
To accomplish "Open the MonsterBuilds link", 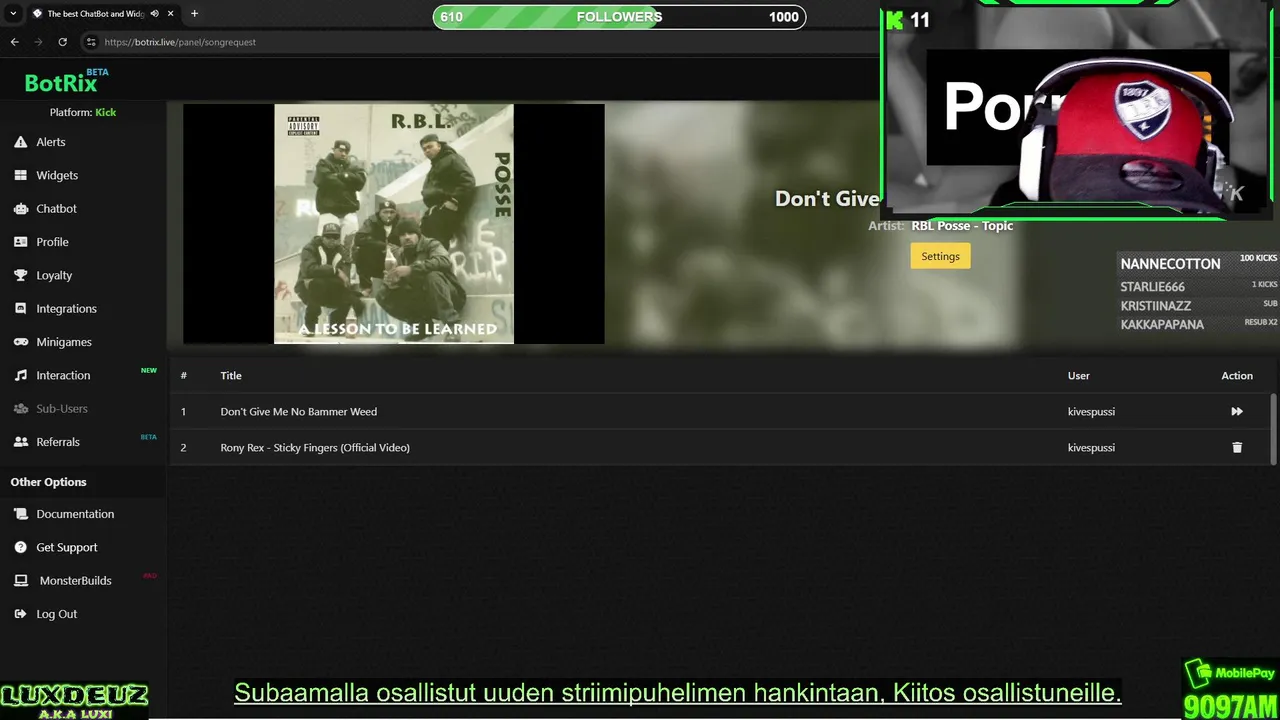I will pyautogui.click(x=75, y=580).
